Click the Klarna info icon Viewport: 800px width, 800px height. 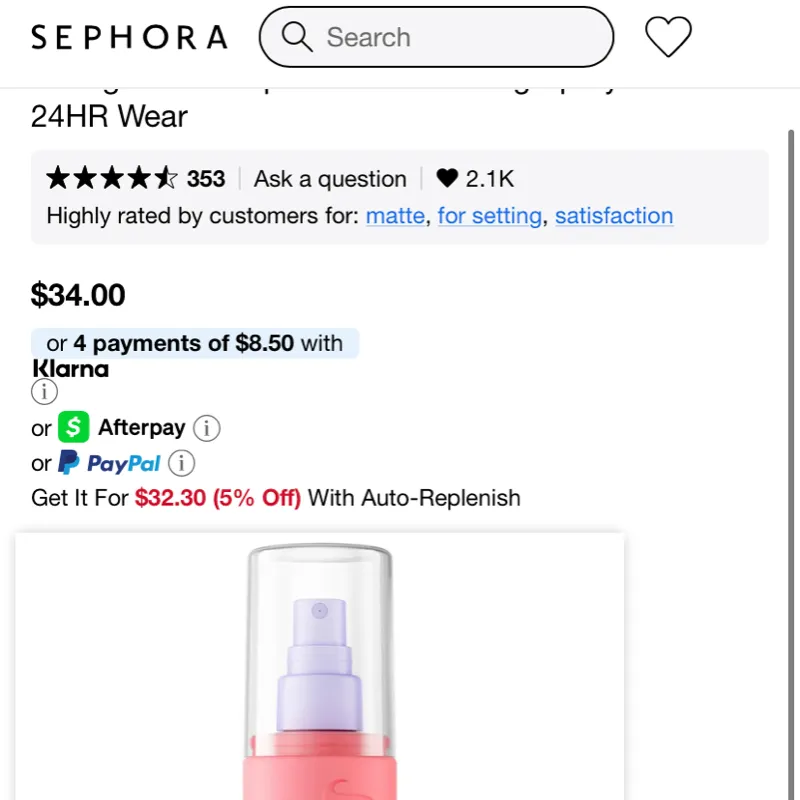44,393
